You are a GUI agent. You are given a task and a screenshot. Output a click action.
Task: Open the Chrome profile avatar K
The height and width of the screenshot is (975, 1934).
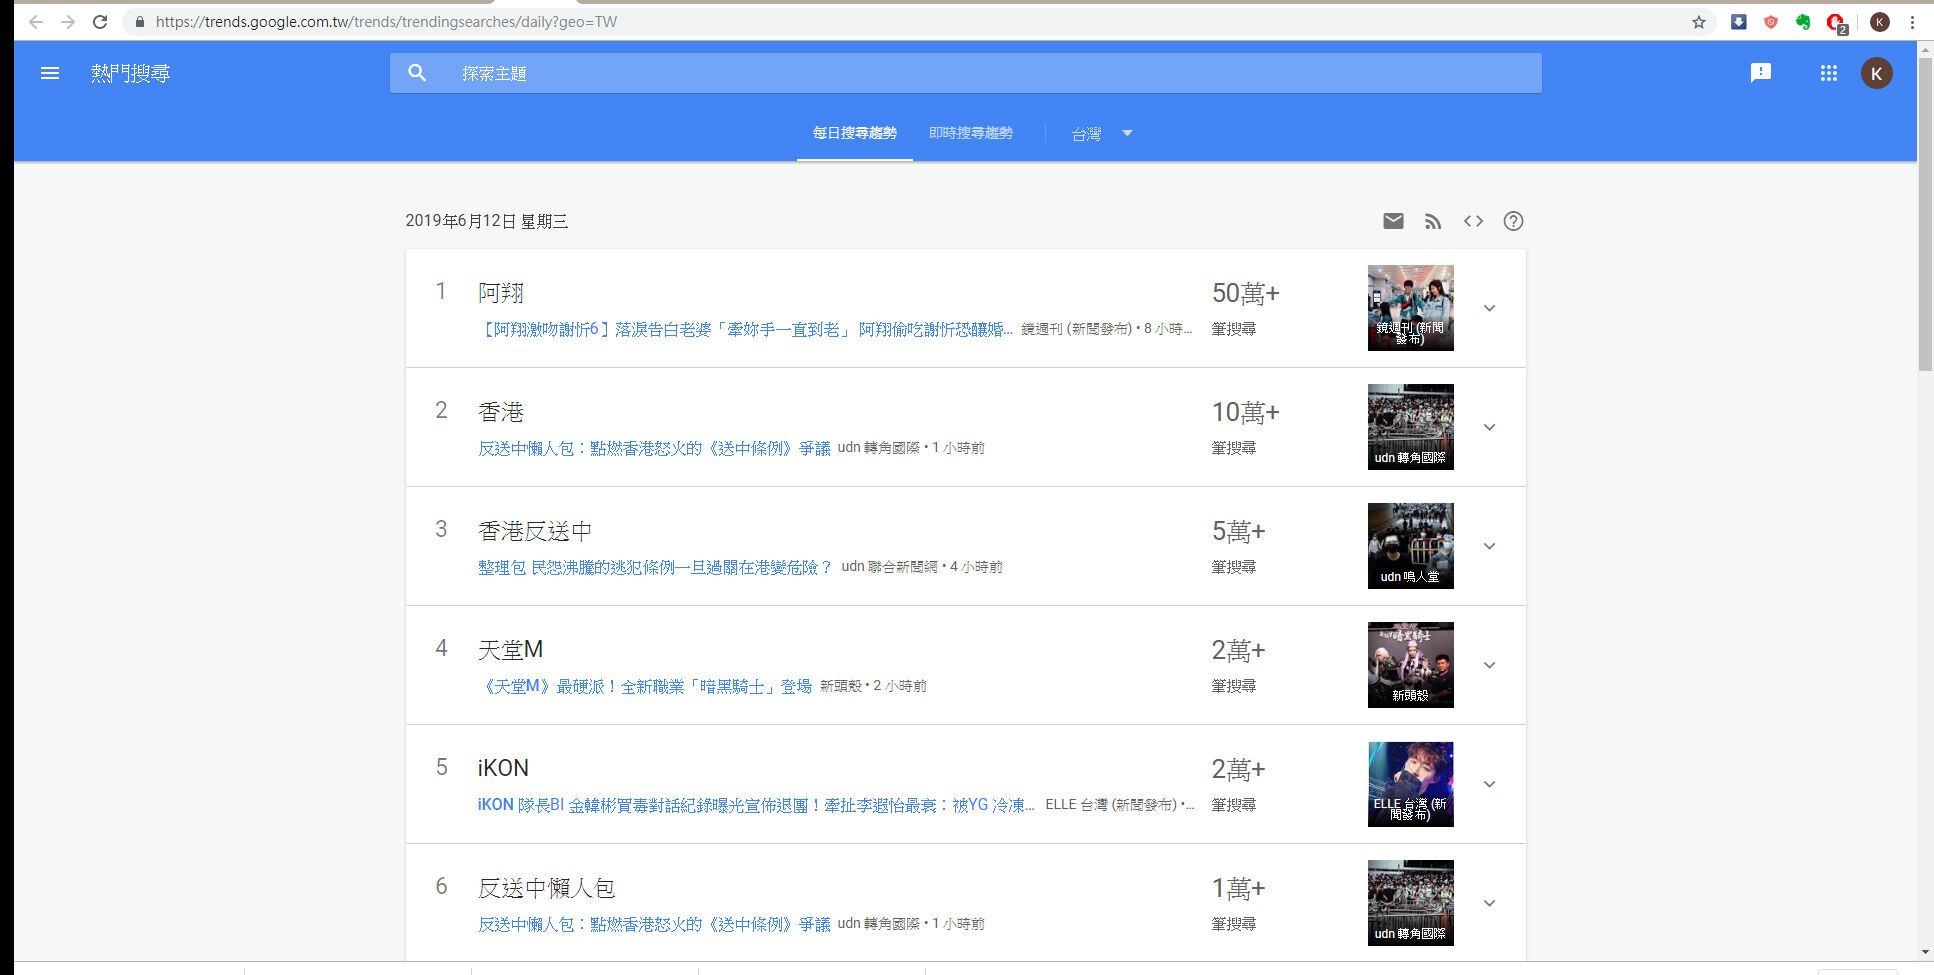1879,21
